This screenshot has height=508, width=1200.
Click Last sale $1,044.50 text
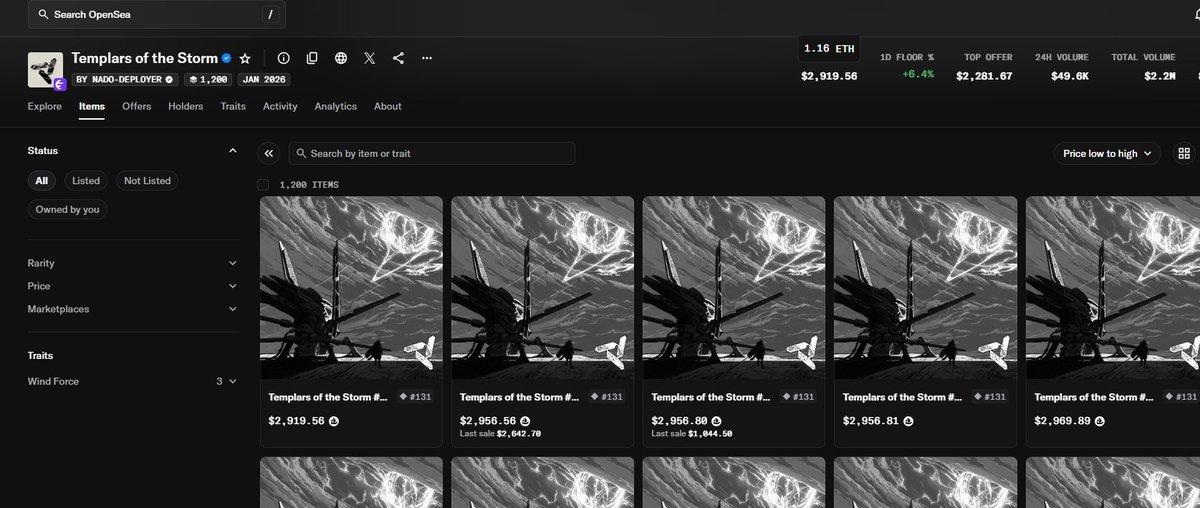(692, 434)
